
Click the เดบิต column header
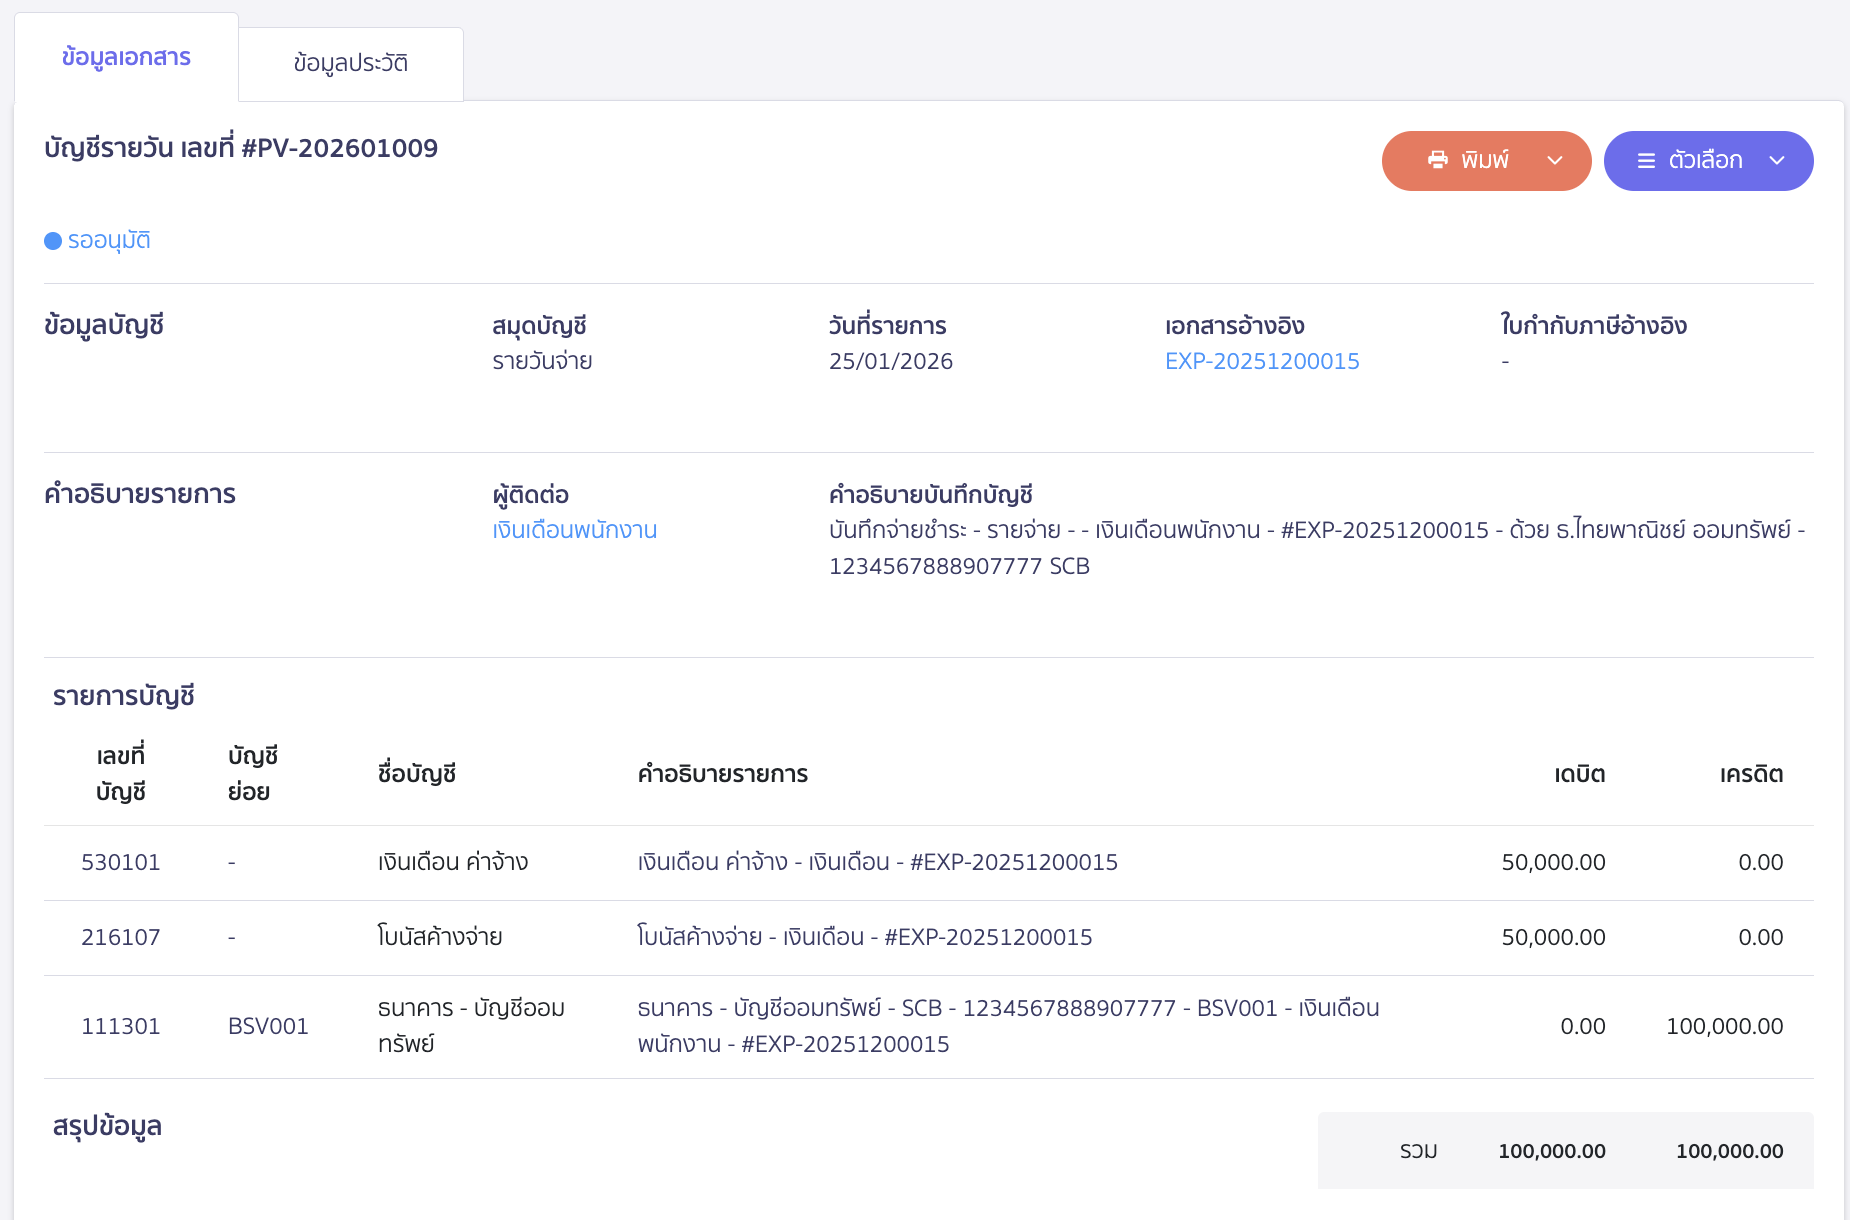pyautogui.click(x=1579, y=774)
